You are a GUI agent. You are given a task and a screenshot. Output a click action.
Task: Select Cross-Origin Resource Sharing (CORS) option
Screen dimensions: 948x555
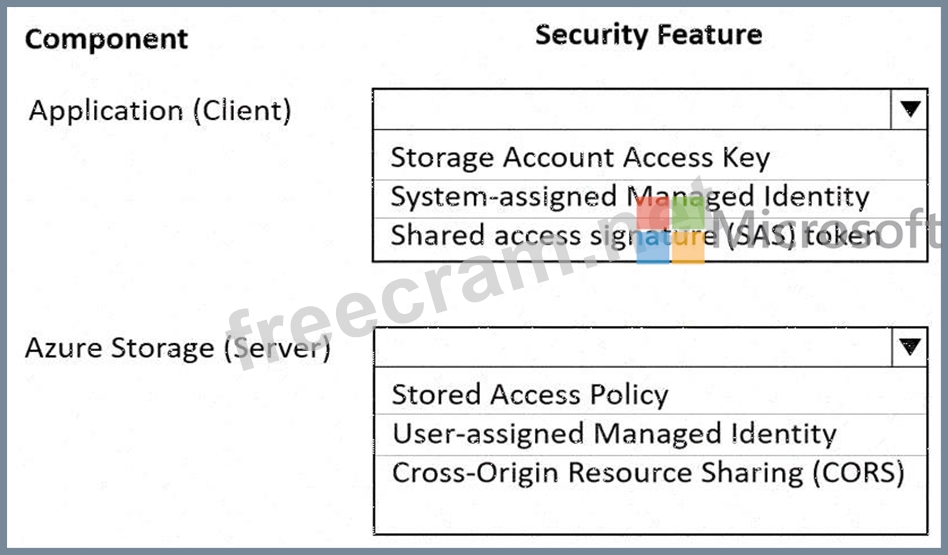(x=647, y=472)
